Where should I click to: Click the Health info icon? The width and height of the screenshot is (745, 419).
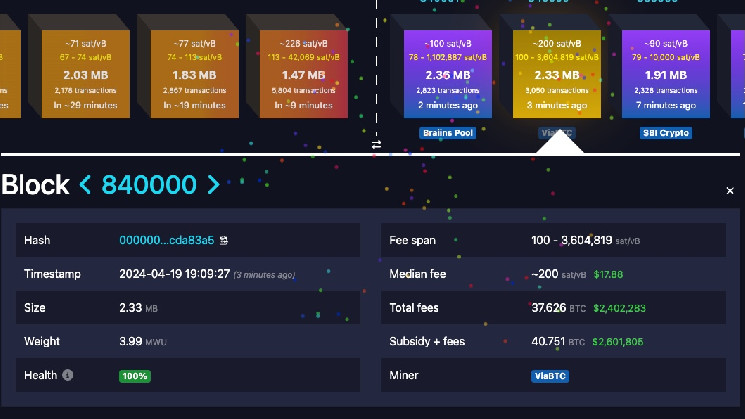tap(68, 375)
